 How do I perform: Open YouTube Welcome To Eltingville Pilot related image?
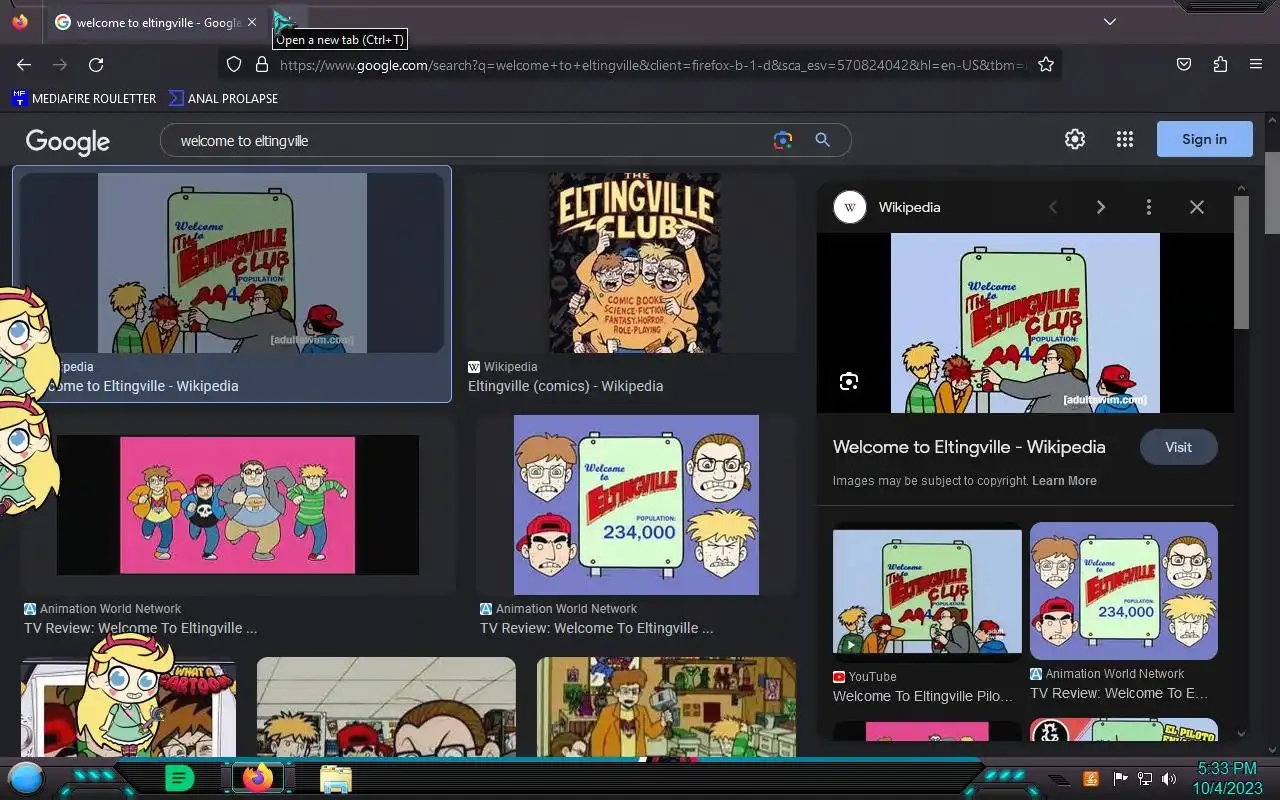click(x=928, y=591)
